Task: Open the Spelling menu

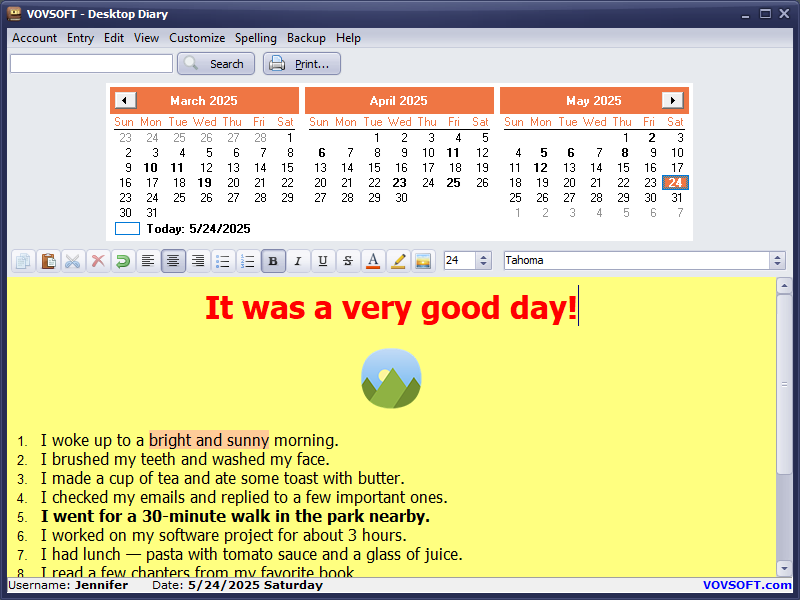Action: [x=256, y=38]
